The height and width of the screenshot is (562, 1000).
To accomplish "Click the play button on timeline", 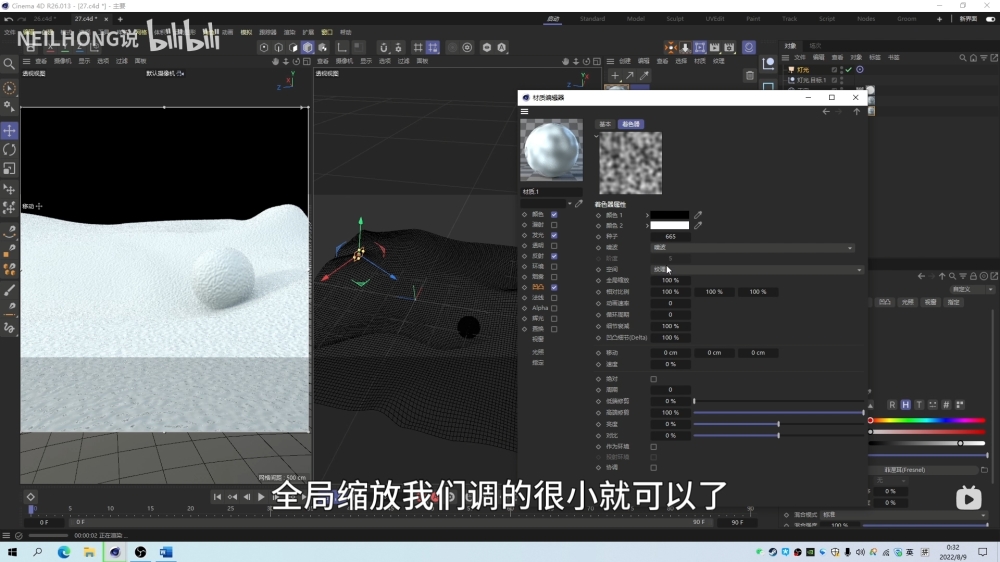I will tap(261, 497).
